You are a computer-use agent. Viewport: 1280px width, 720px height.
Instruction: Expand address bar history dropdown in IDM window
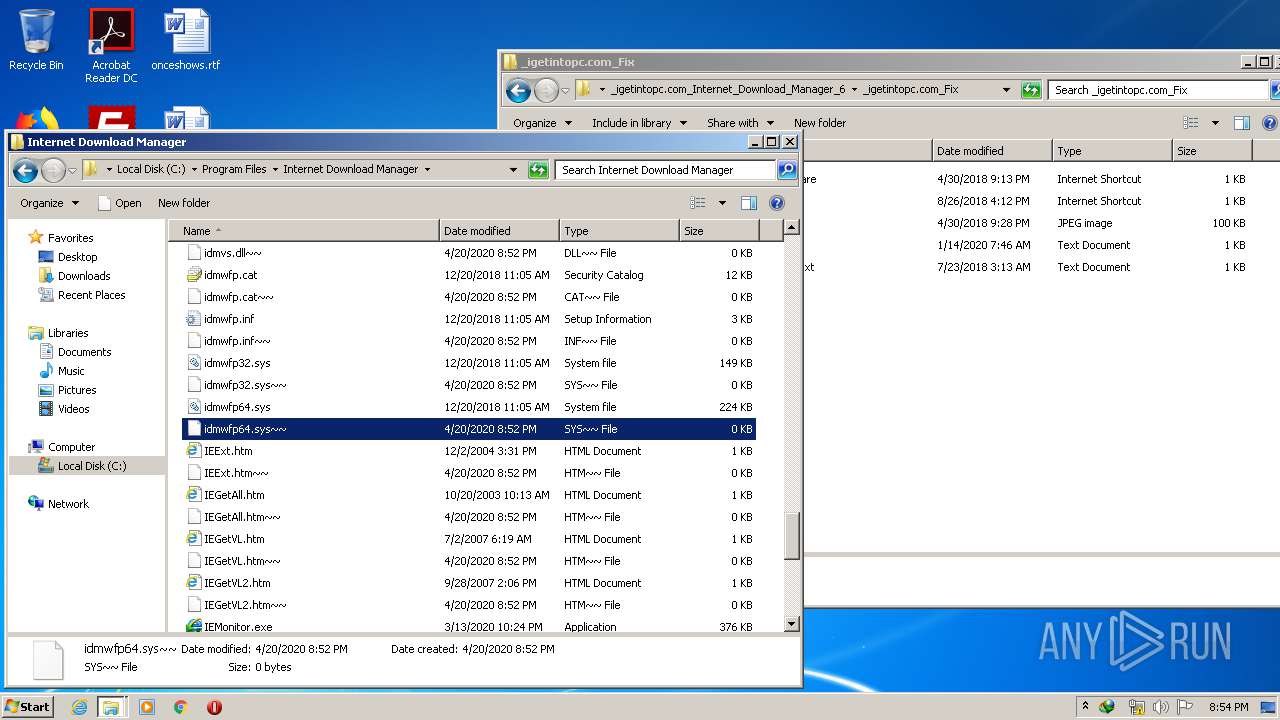513,170
